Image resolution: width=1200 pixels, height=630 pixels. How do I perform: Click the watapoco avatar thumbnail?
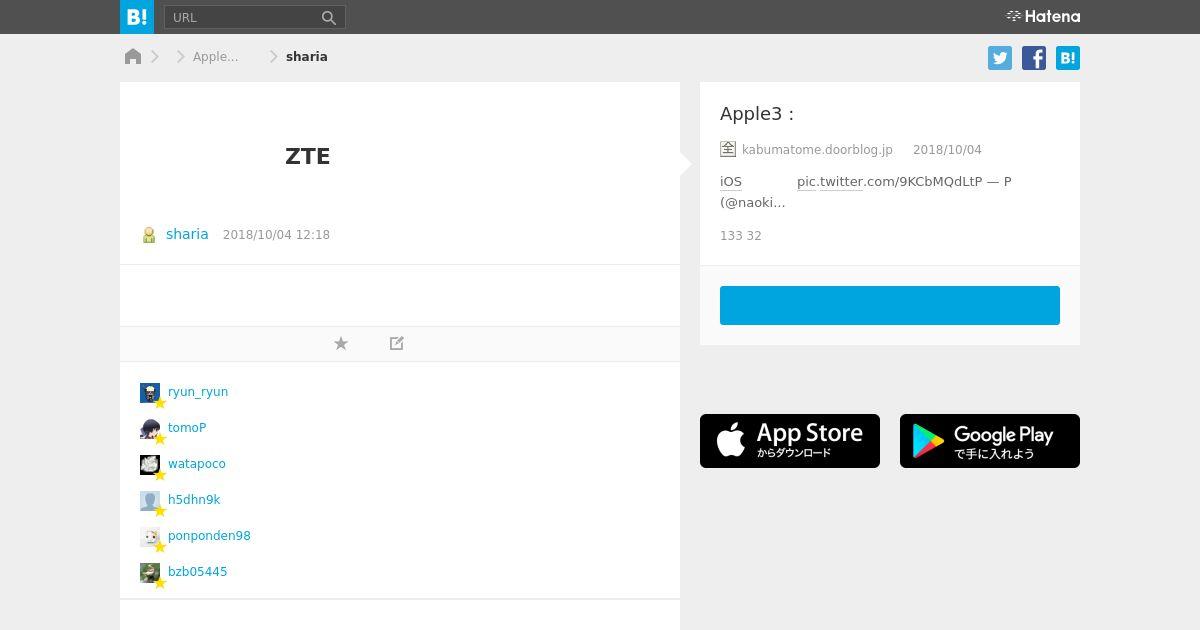(x=150, y=464)
